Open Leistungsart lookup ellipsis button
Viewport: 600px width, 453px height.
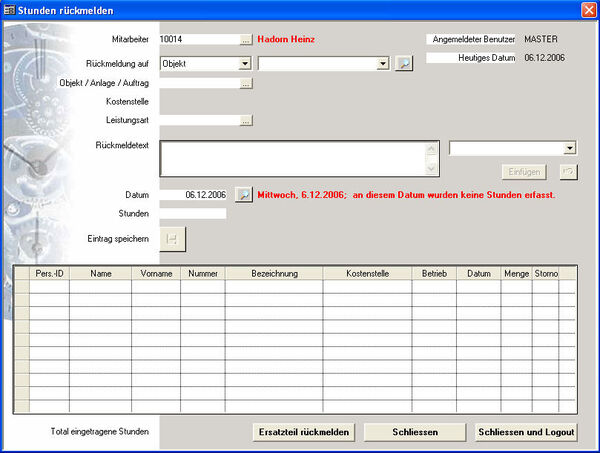click(x=246, y=121)
